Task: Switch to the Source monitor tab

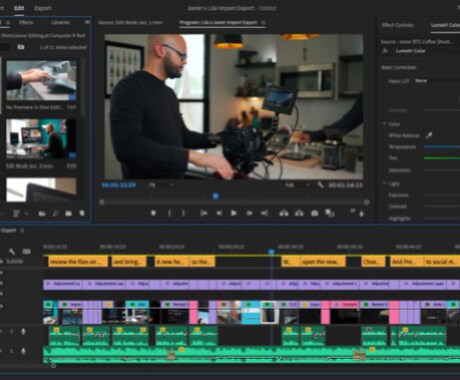Action: (x=130, y=23)
